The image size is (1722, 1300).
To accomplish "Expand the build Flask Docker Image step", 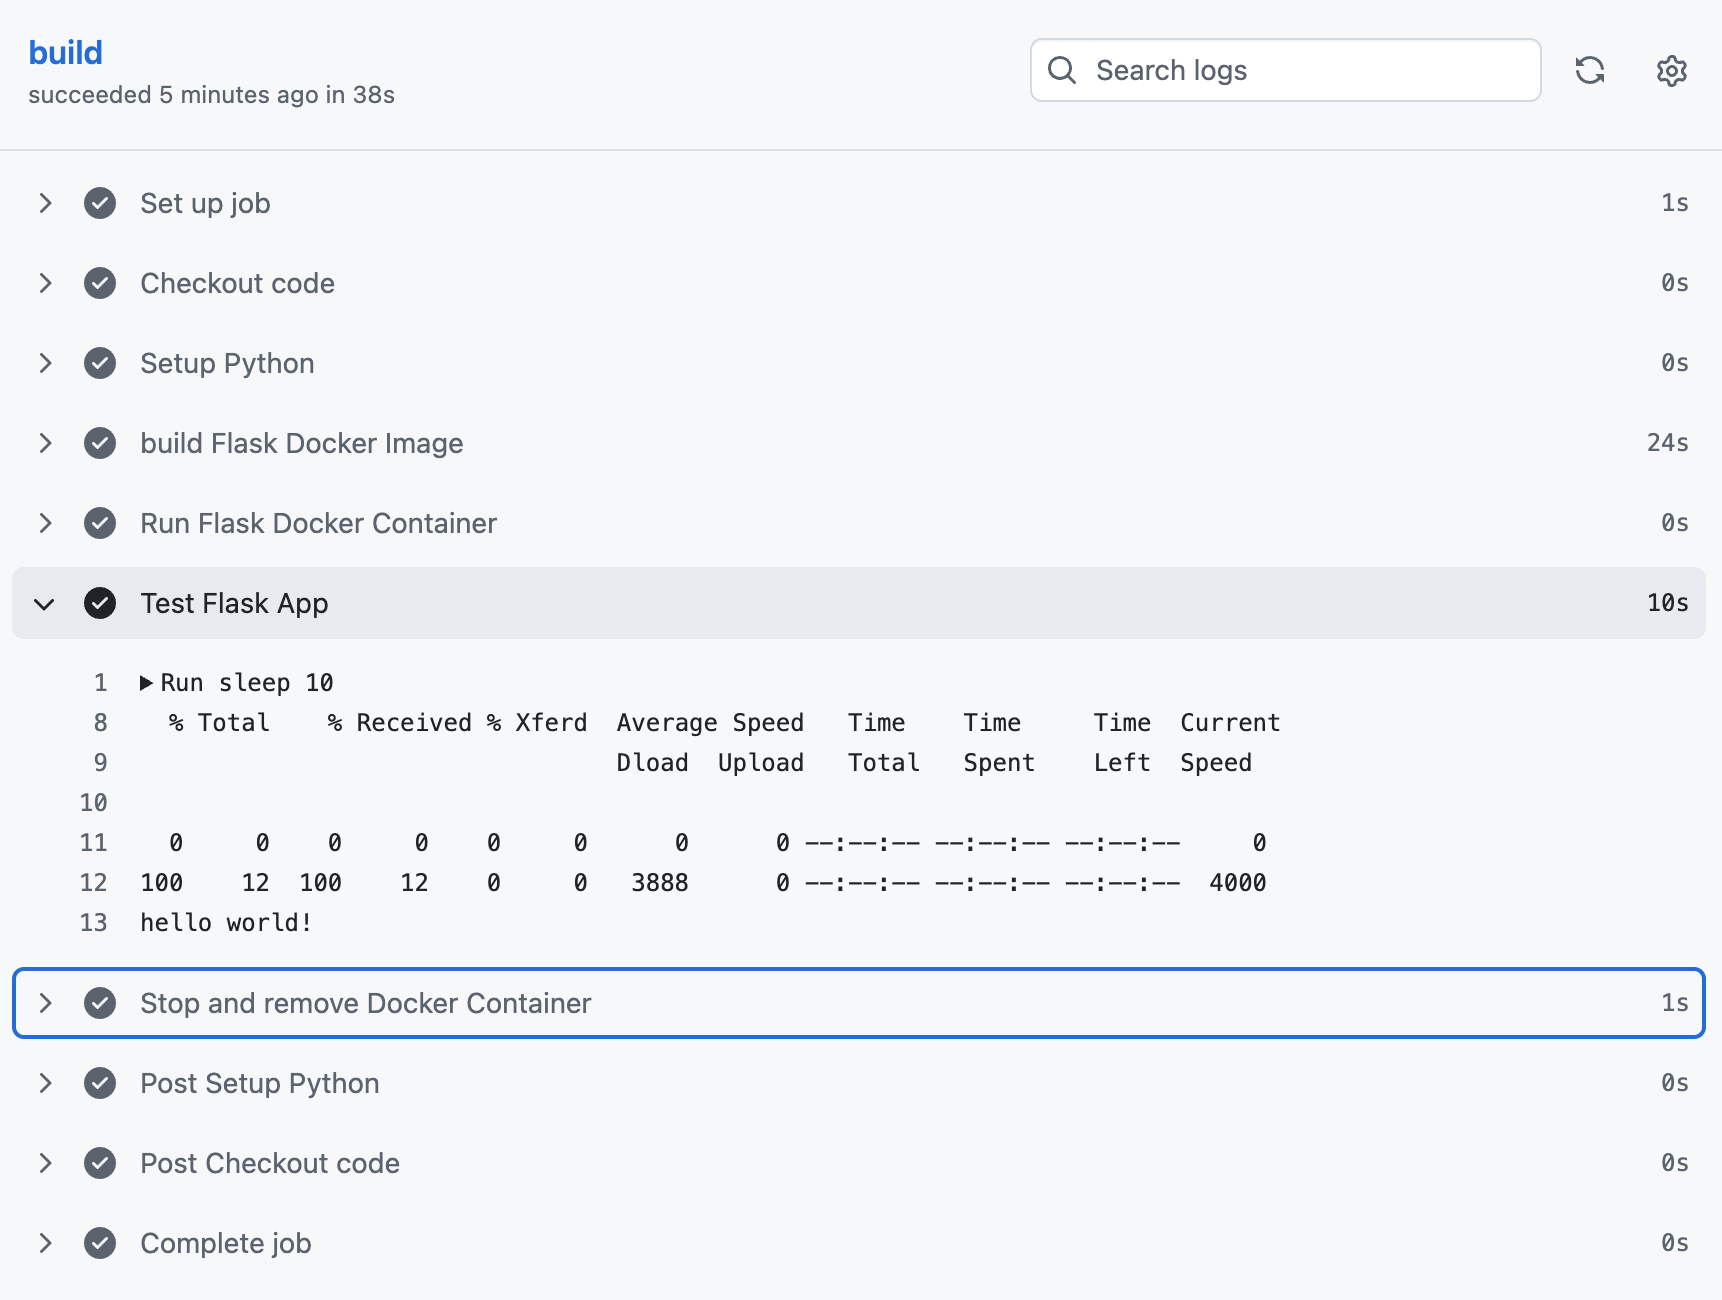I will (x=44, y=443).
